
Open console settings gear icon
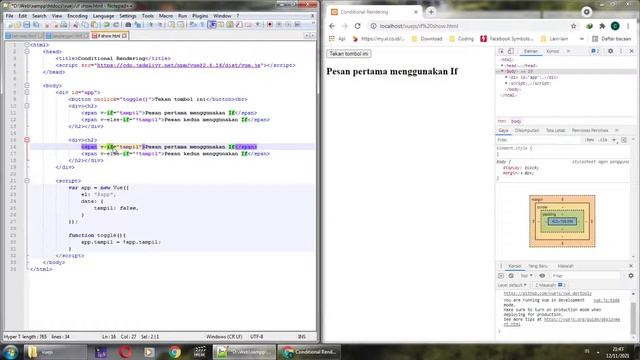pyautogui.click(x=631, y=276)
